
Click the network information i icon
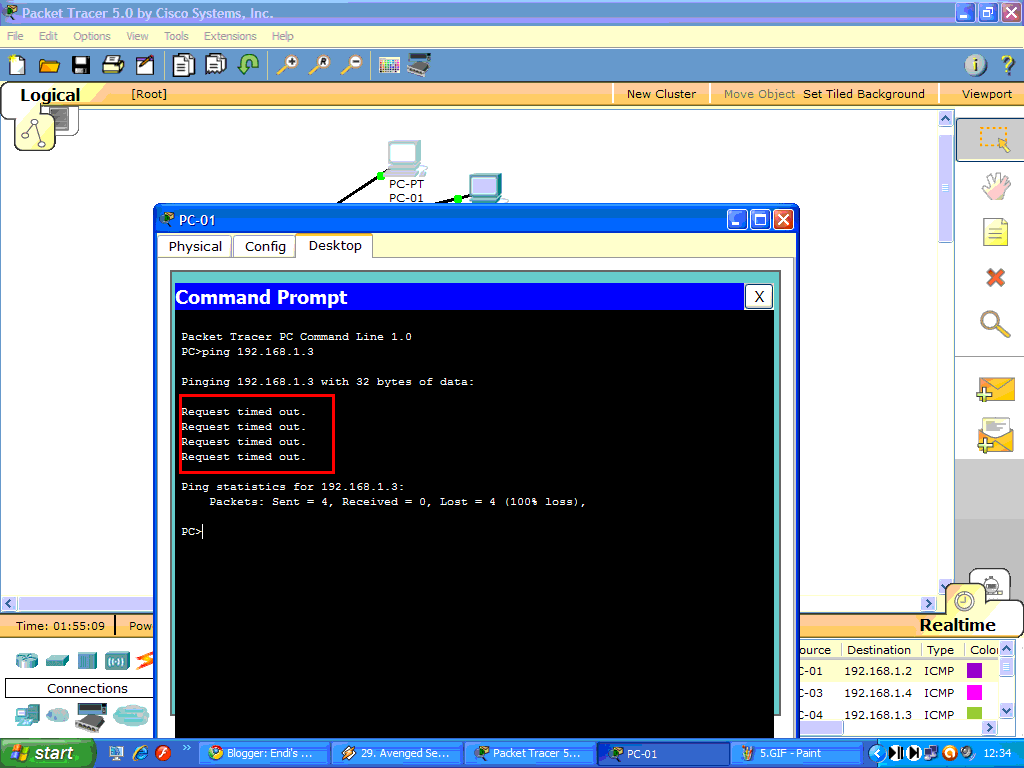pyautogui.click(x=975, y=65)
